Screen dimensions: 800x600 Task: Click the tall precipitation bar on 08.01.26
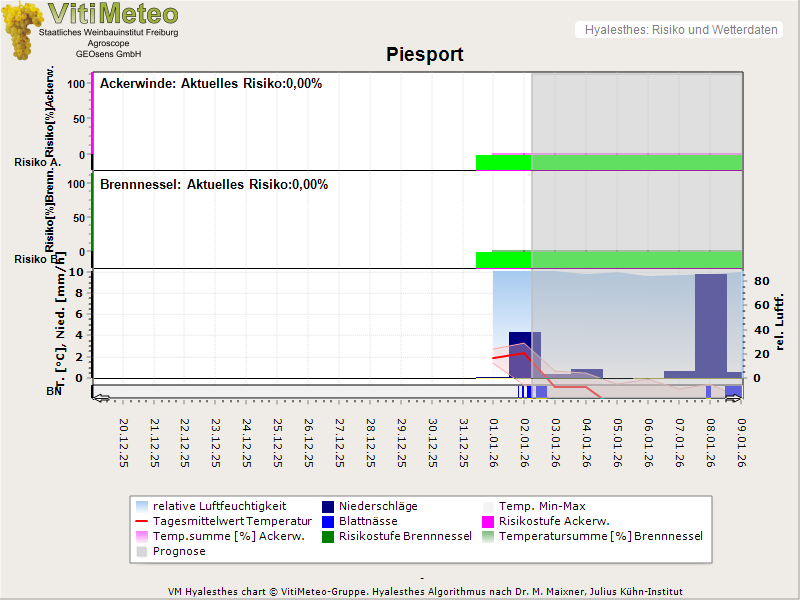pyautogui.click(x=710, y=325)
